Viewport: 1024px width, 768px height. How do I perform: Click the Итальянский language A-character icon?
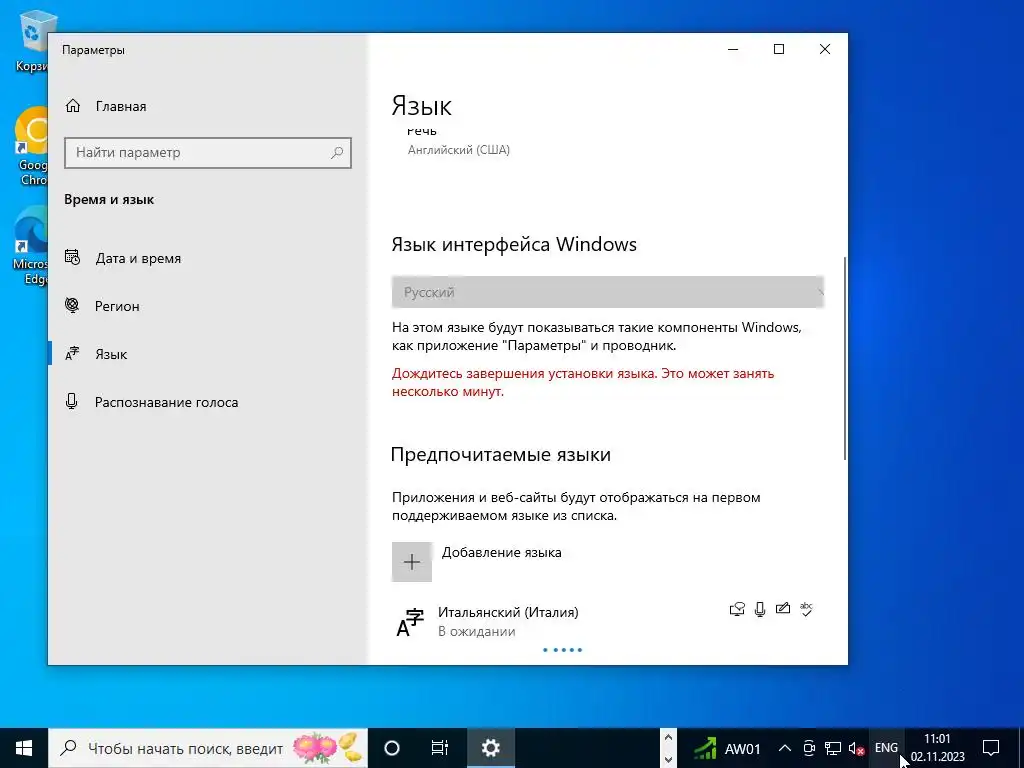pos(410,622)
